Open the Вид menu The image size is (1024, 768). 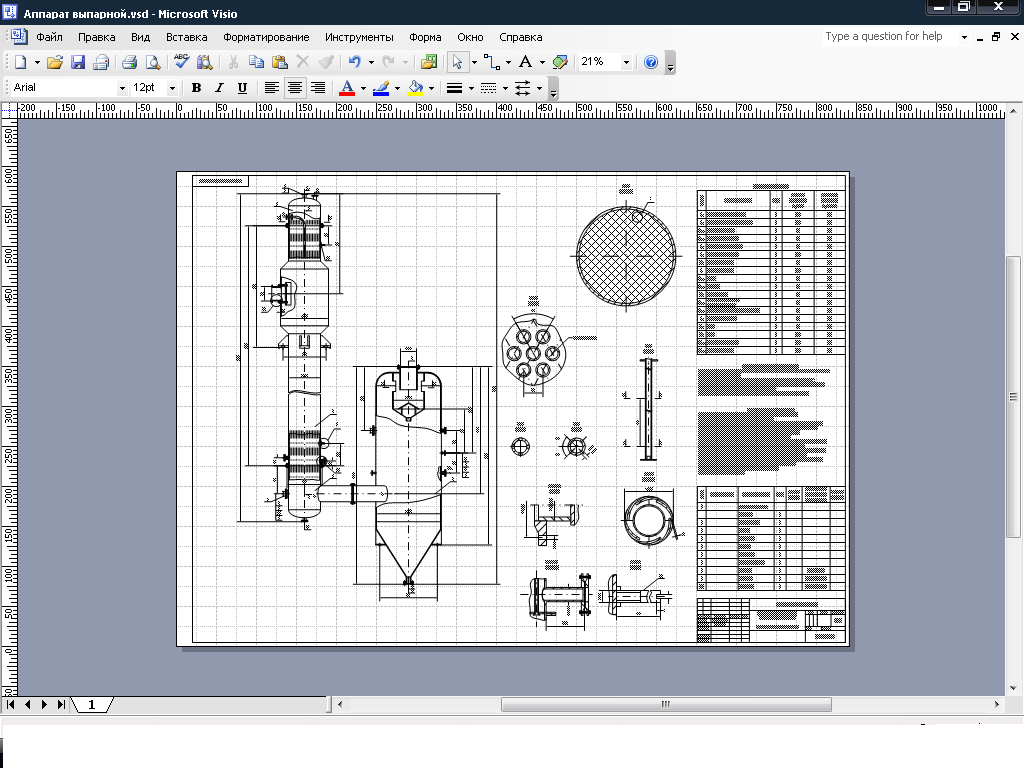tap(140, 37)
